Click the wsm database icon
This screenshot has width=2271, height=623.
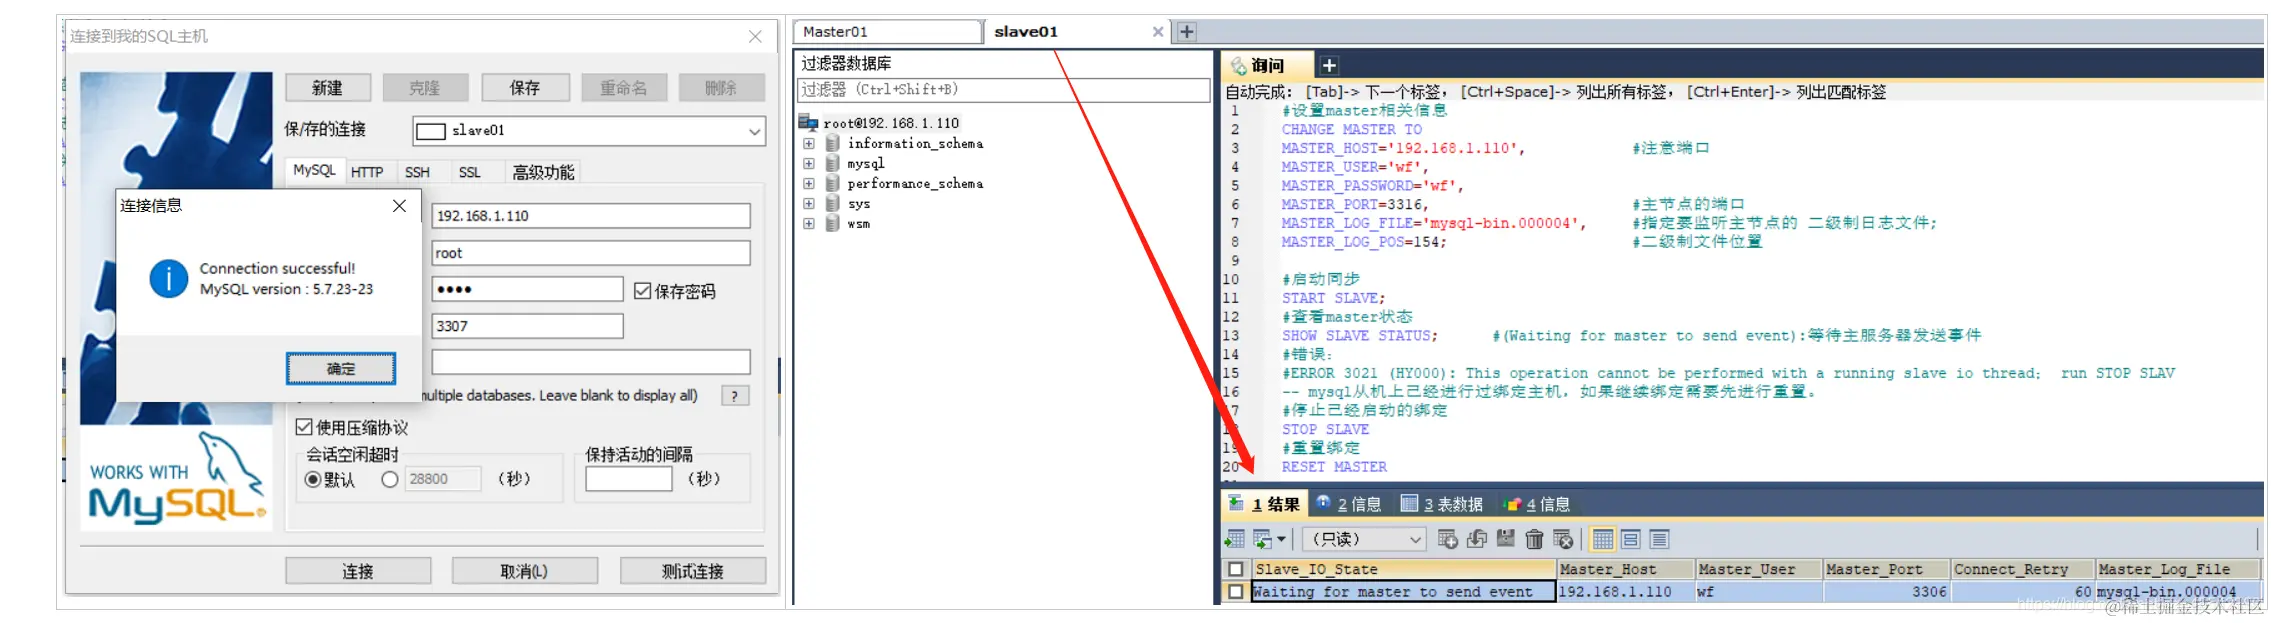click(832, 223)
